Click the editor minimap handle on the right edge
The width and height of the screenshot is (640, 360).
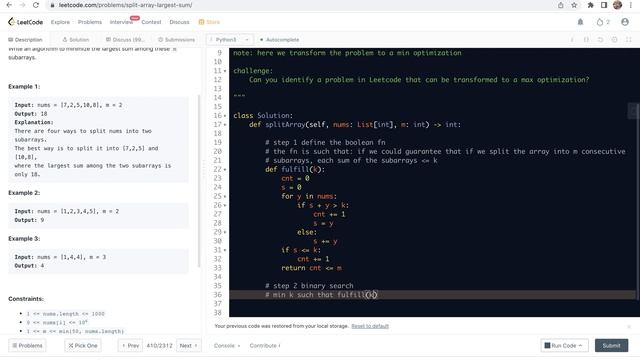(633, 111)
